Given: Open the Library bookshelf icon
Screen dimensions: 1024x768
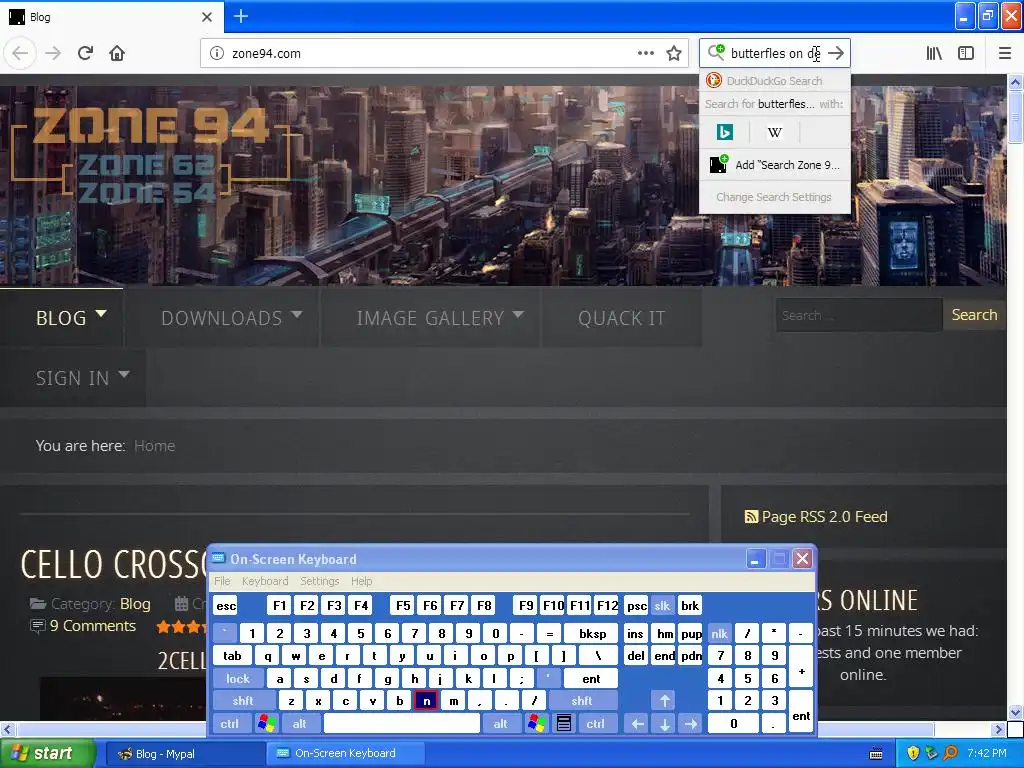Looking at the screenshot, I should tap(934, 53).
